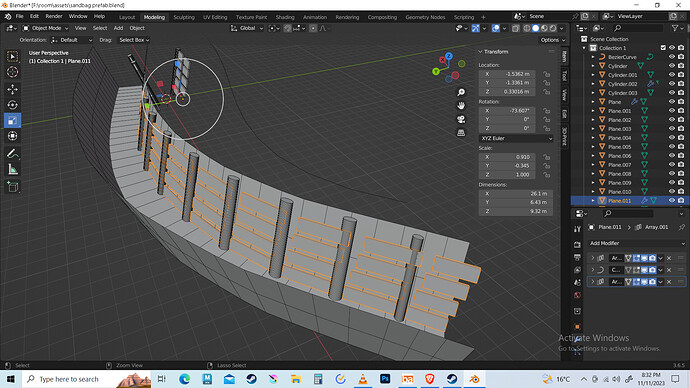Toggle X-ray display icon
The height and width of the screenshot is (388, 690).
coord(515,28)
